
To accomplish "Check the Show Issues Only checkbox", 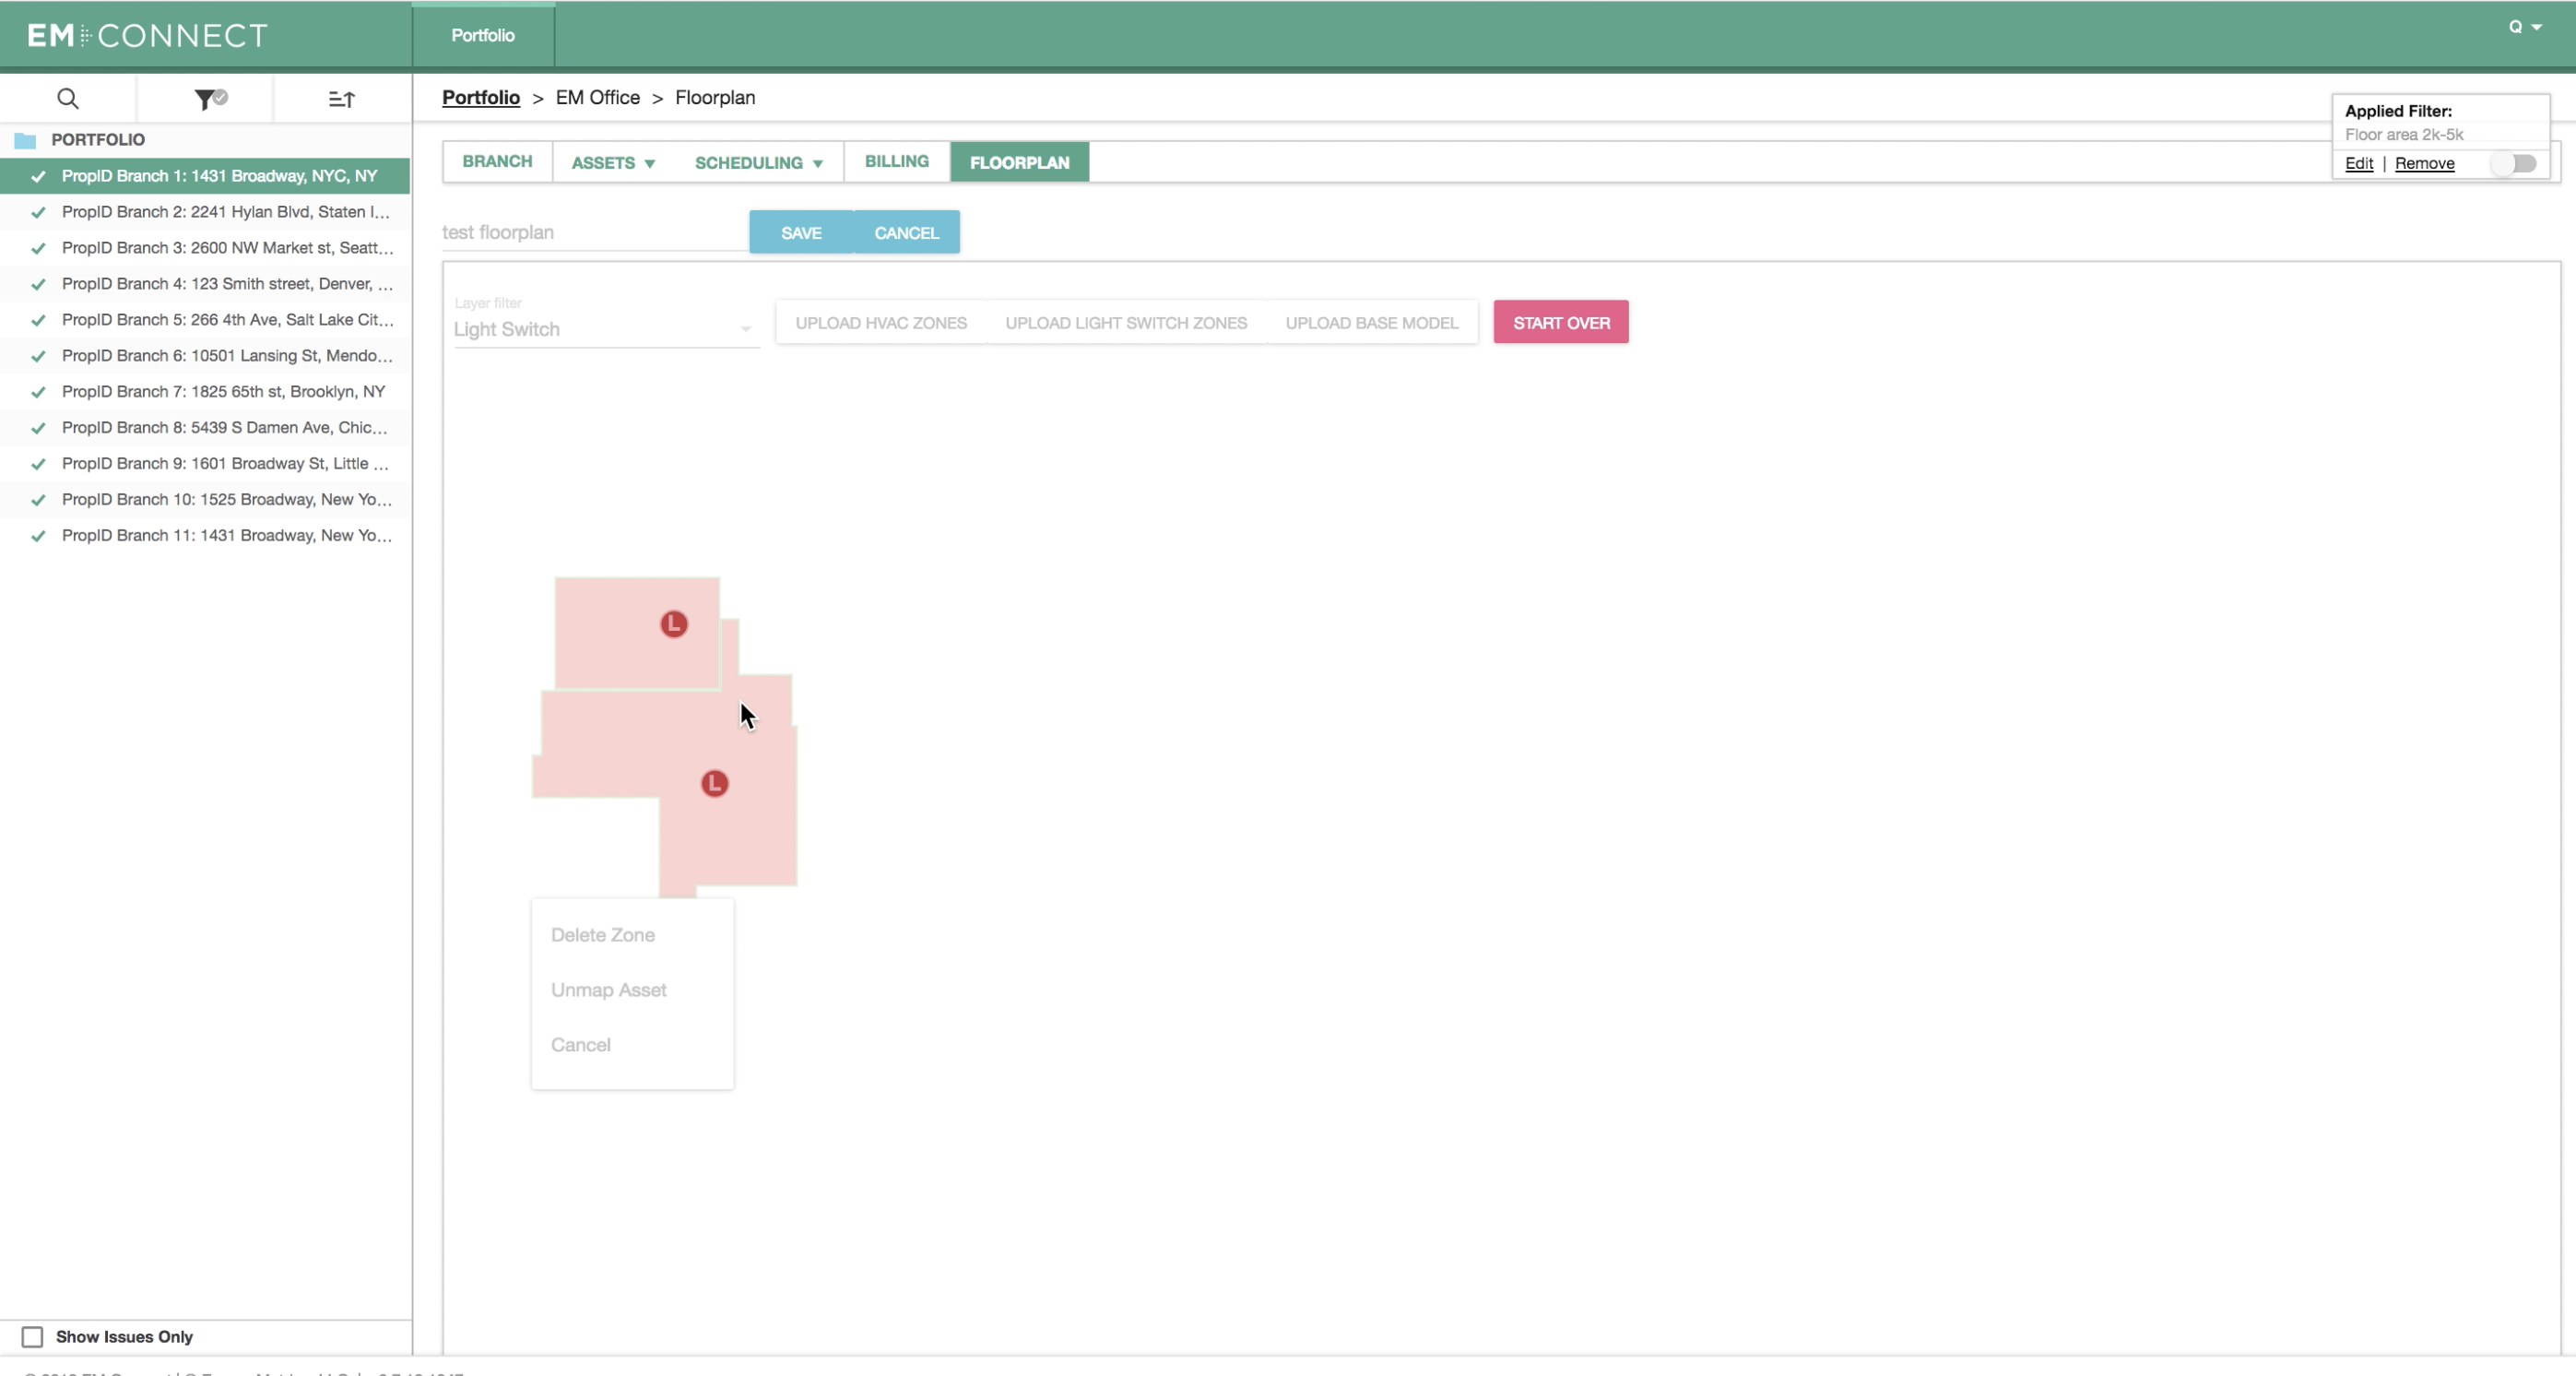I will pyautogui.click(x=32, y=1337).
